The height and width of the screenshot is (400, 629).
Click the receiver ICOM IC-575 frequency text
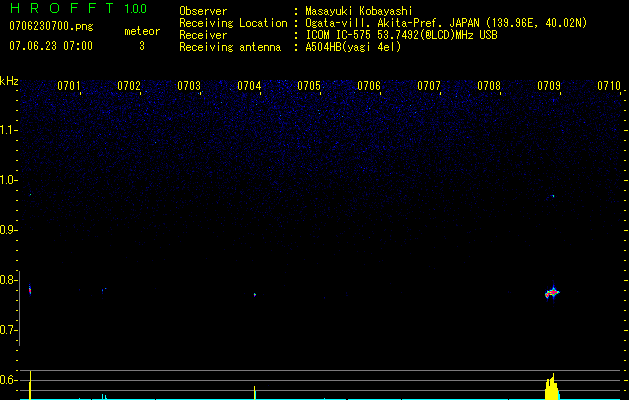(401, 35)
